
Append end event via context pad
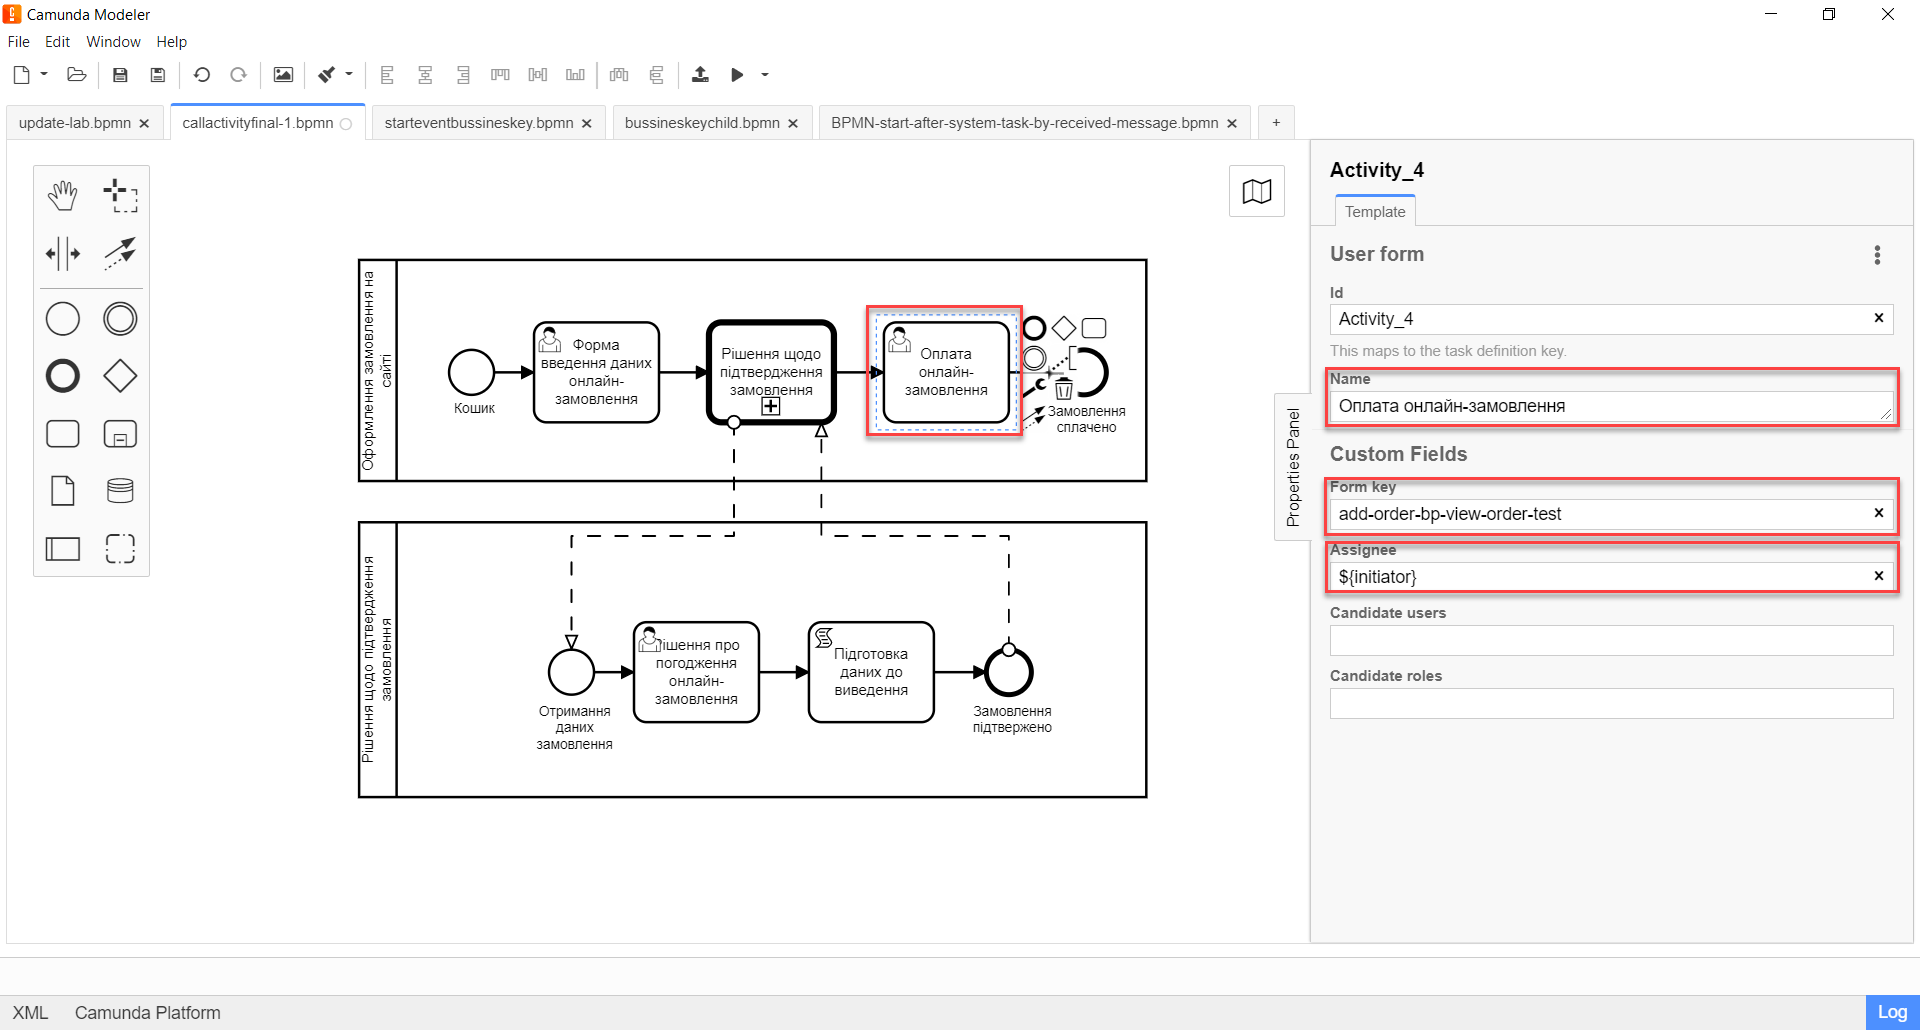pos(1035,328)
